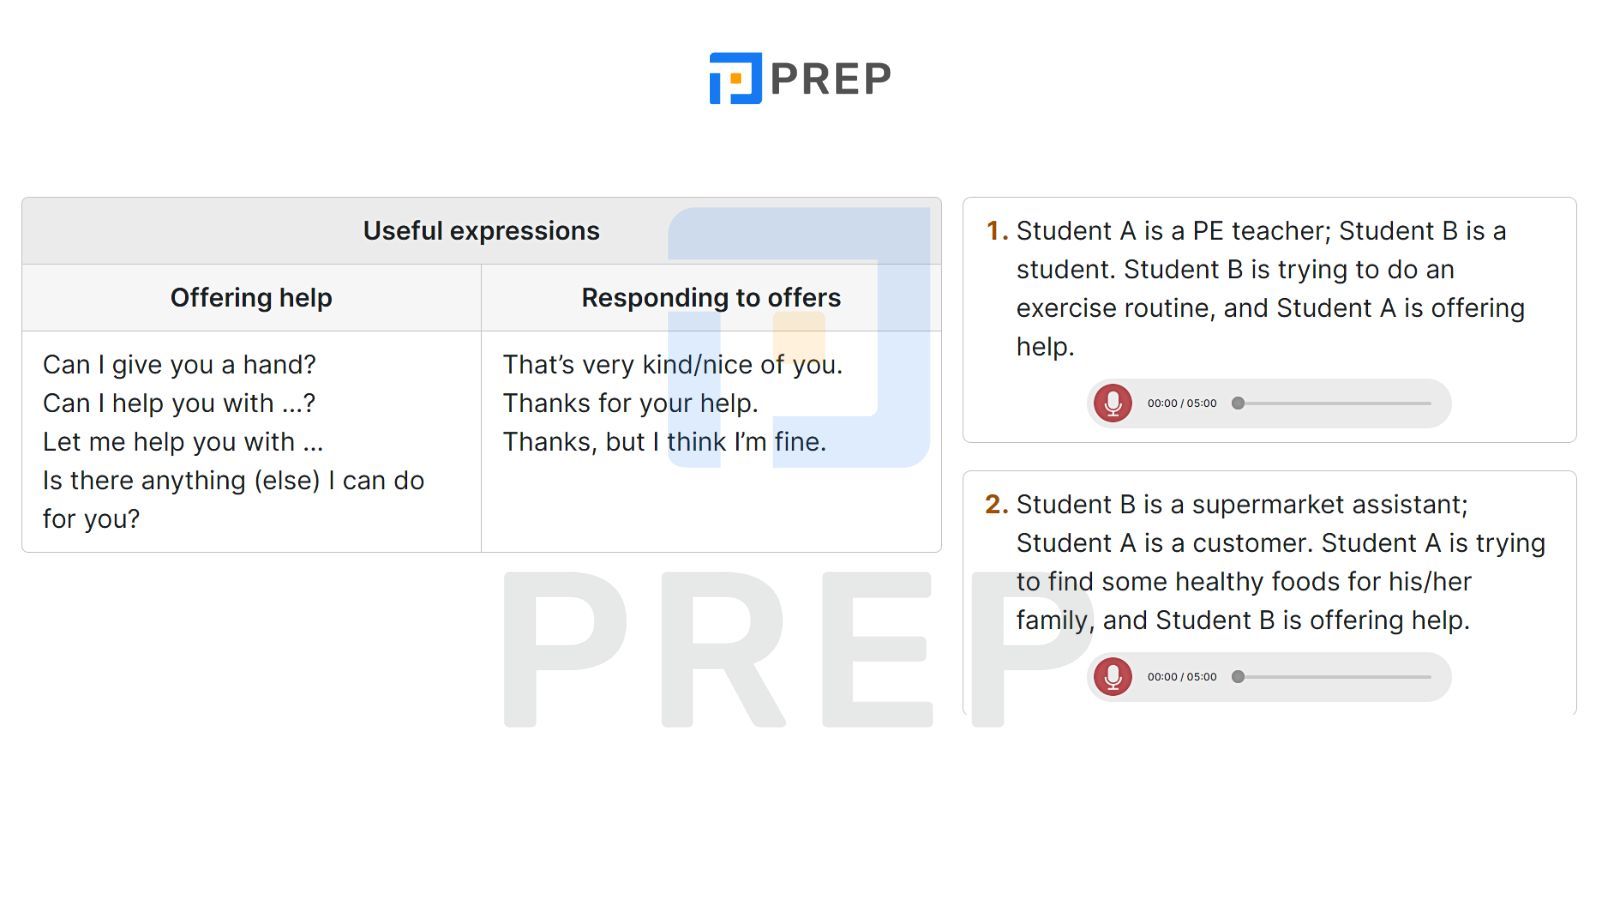Click the 'Responding to offers' column header
The image size is (1600, 900).
[x=711, y=298]
